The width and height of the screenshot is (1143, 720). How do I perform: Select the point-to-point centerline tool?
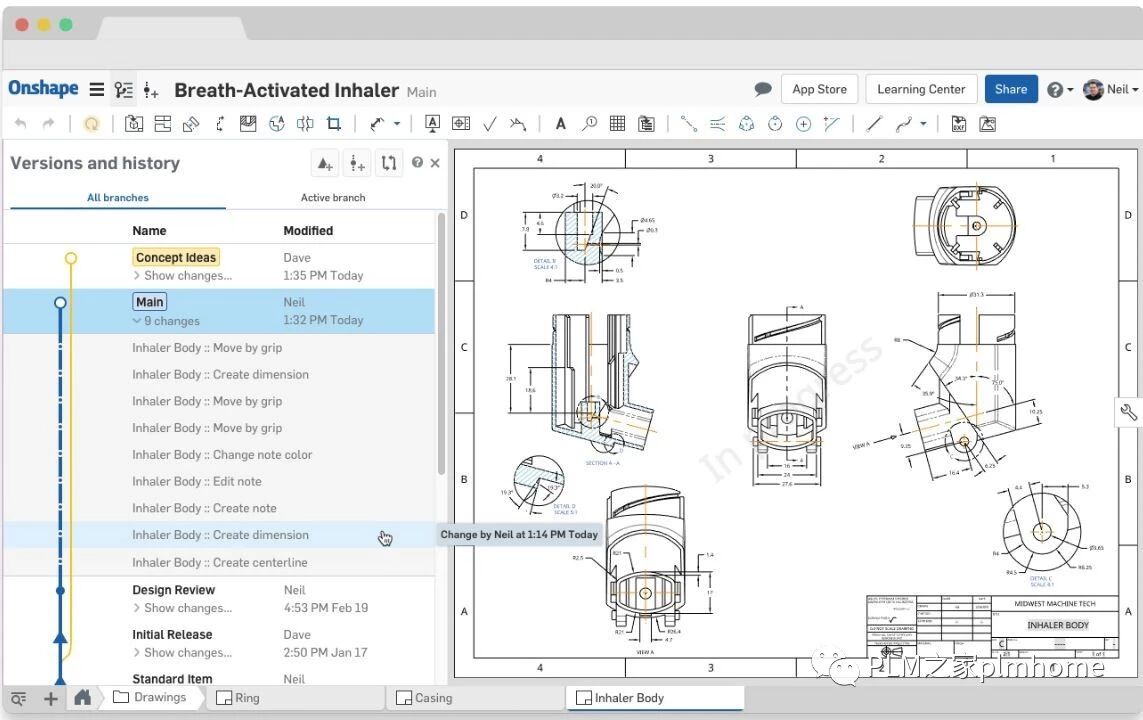(x=689, y=124)
